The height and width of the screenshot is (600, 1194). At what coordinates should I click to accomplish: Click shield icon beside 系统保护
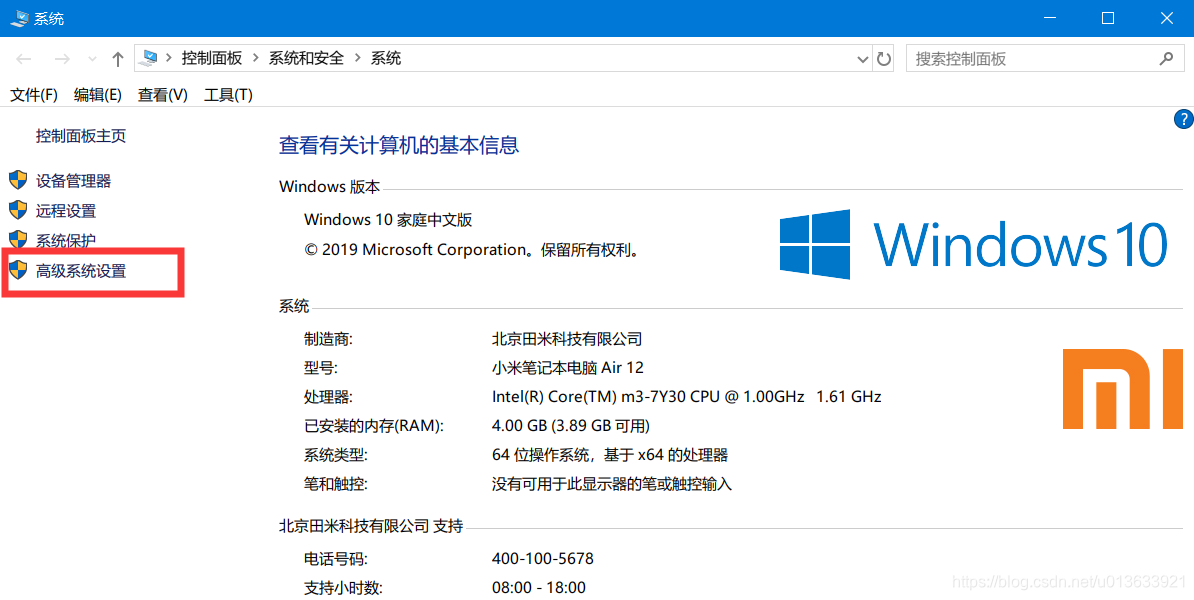pos(18,240)
